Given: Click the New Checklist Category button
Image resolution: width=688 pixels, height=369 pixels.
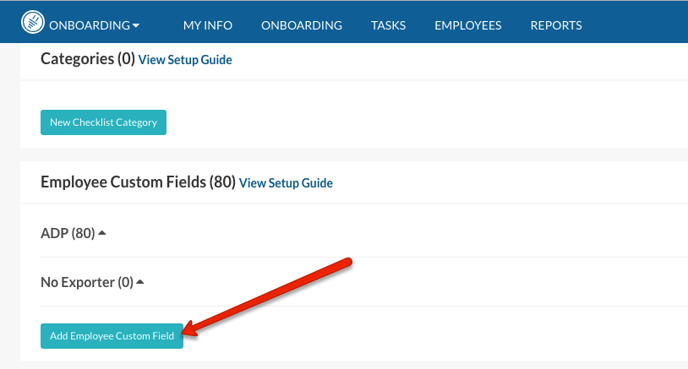Looking at the screenshot, I should (x=104, y=122).
